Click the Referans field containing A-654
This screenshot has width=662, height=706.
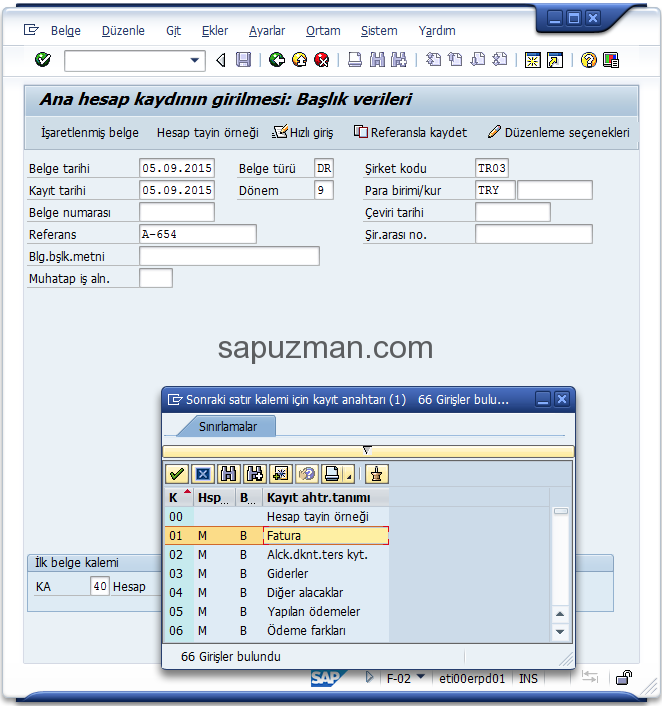(x=198, y=234)
